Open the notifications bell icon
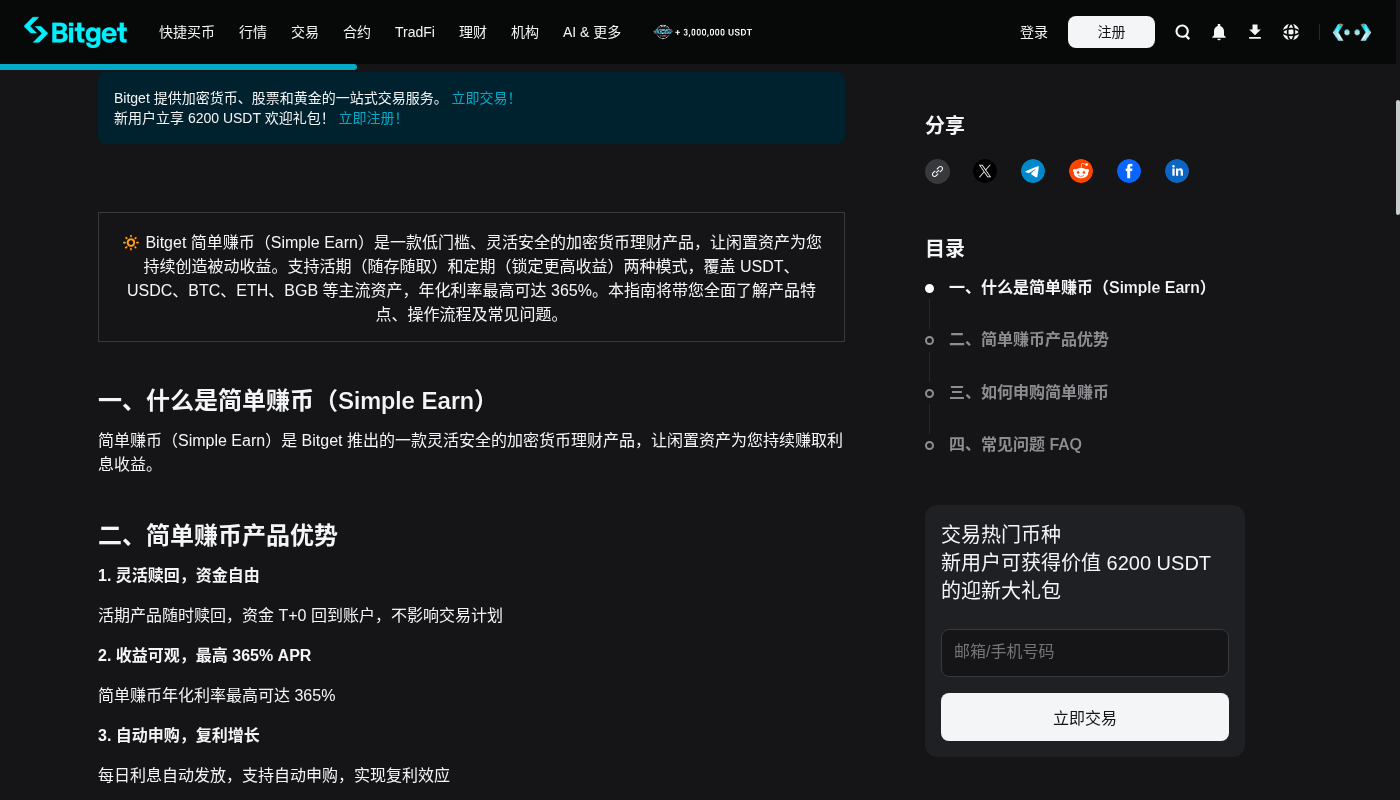1400x800 pixels. 1219,32
